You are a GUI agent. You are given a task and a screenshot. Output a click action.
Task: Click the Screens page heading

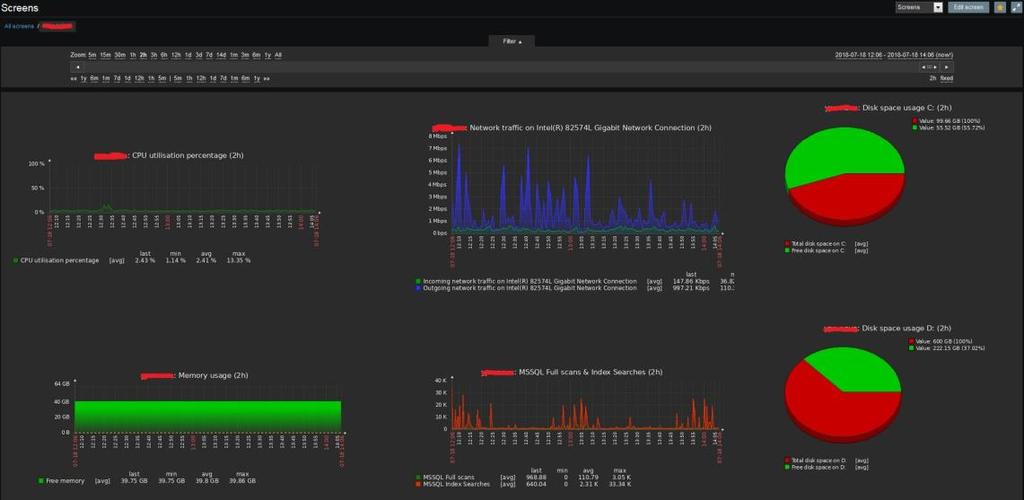(x=20, y=8)
